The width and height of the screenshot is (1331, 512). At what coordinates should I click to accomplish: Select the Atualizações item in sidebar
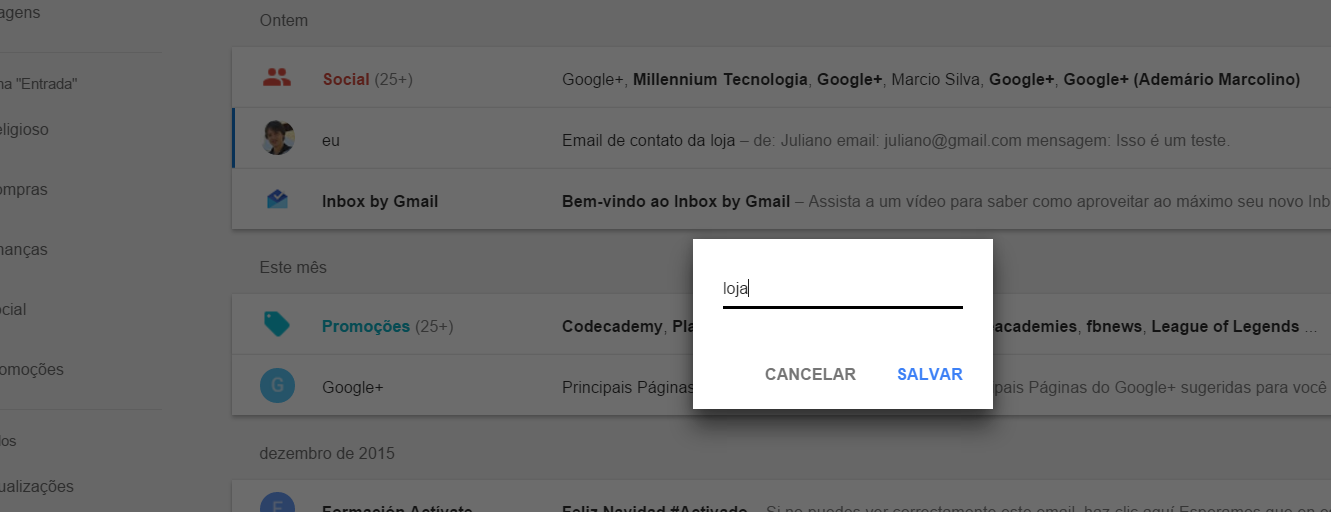click(37, 487)
